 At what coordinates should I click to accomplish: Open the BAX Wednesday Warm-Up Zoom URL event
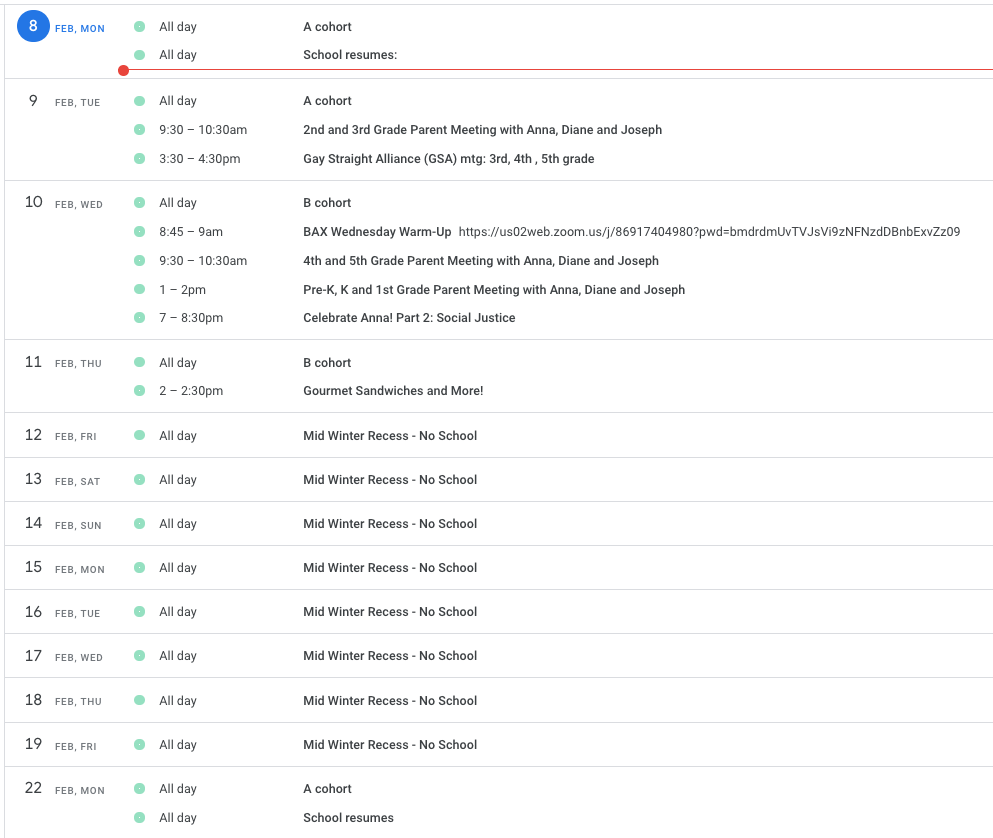[631, 232]
